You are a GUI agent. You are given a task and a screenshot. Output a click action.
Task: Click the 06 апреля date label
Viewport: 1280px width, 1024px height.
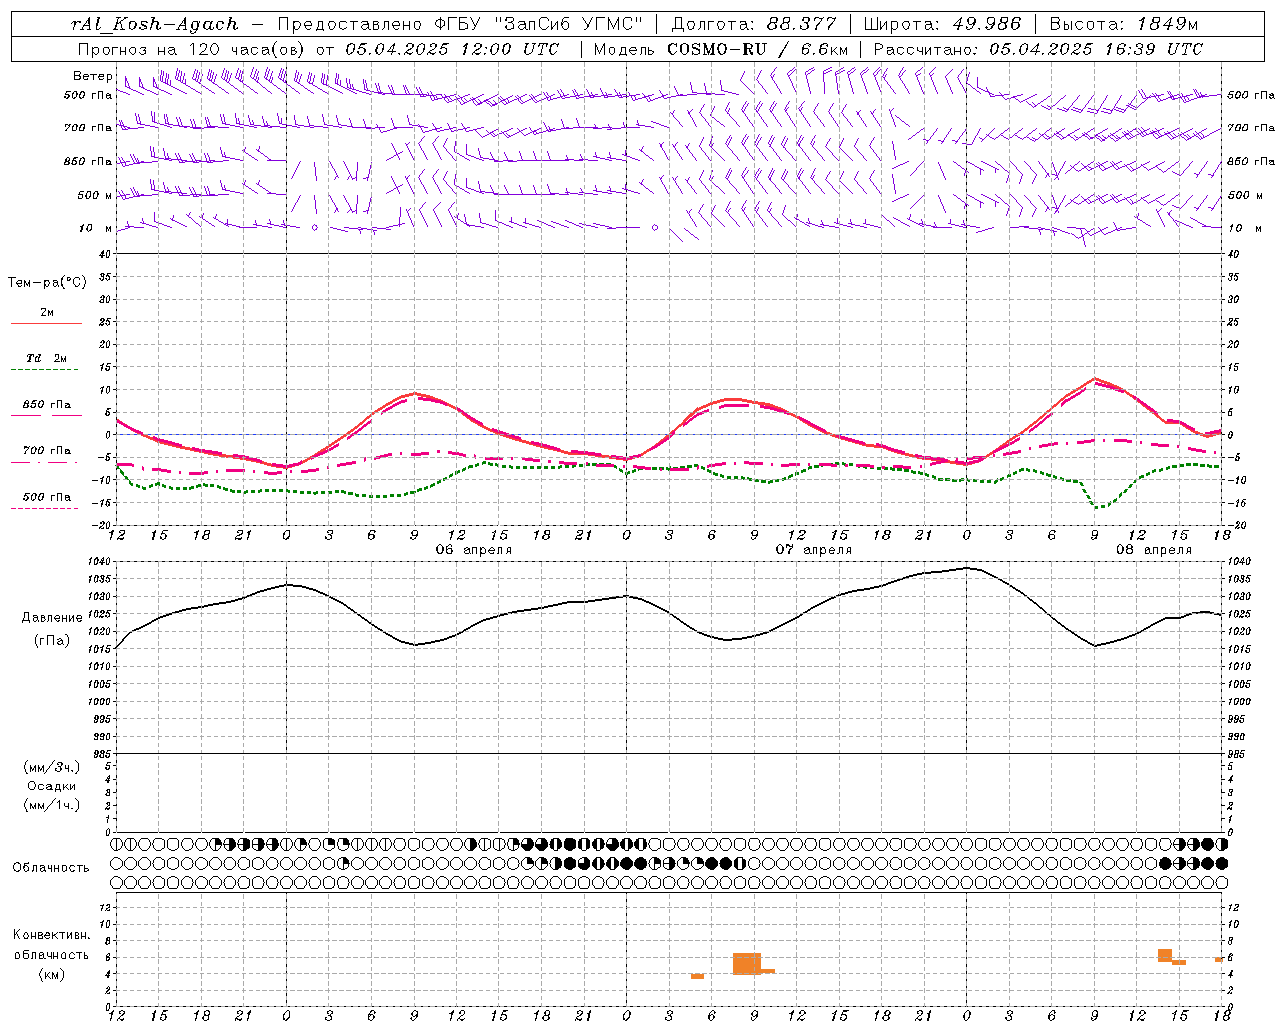[474, 550]
